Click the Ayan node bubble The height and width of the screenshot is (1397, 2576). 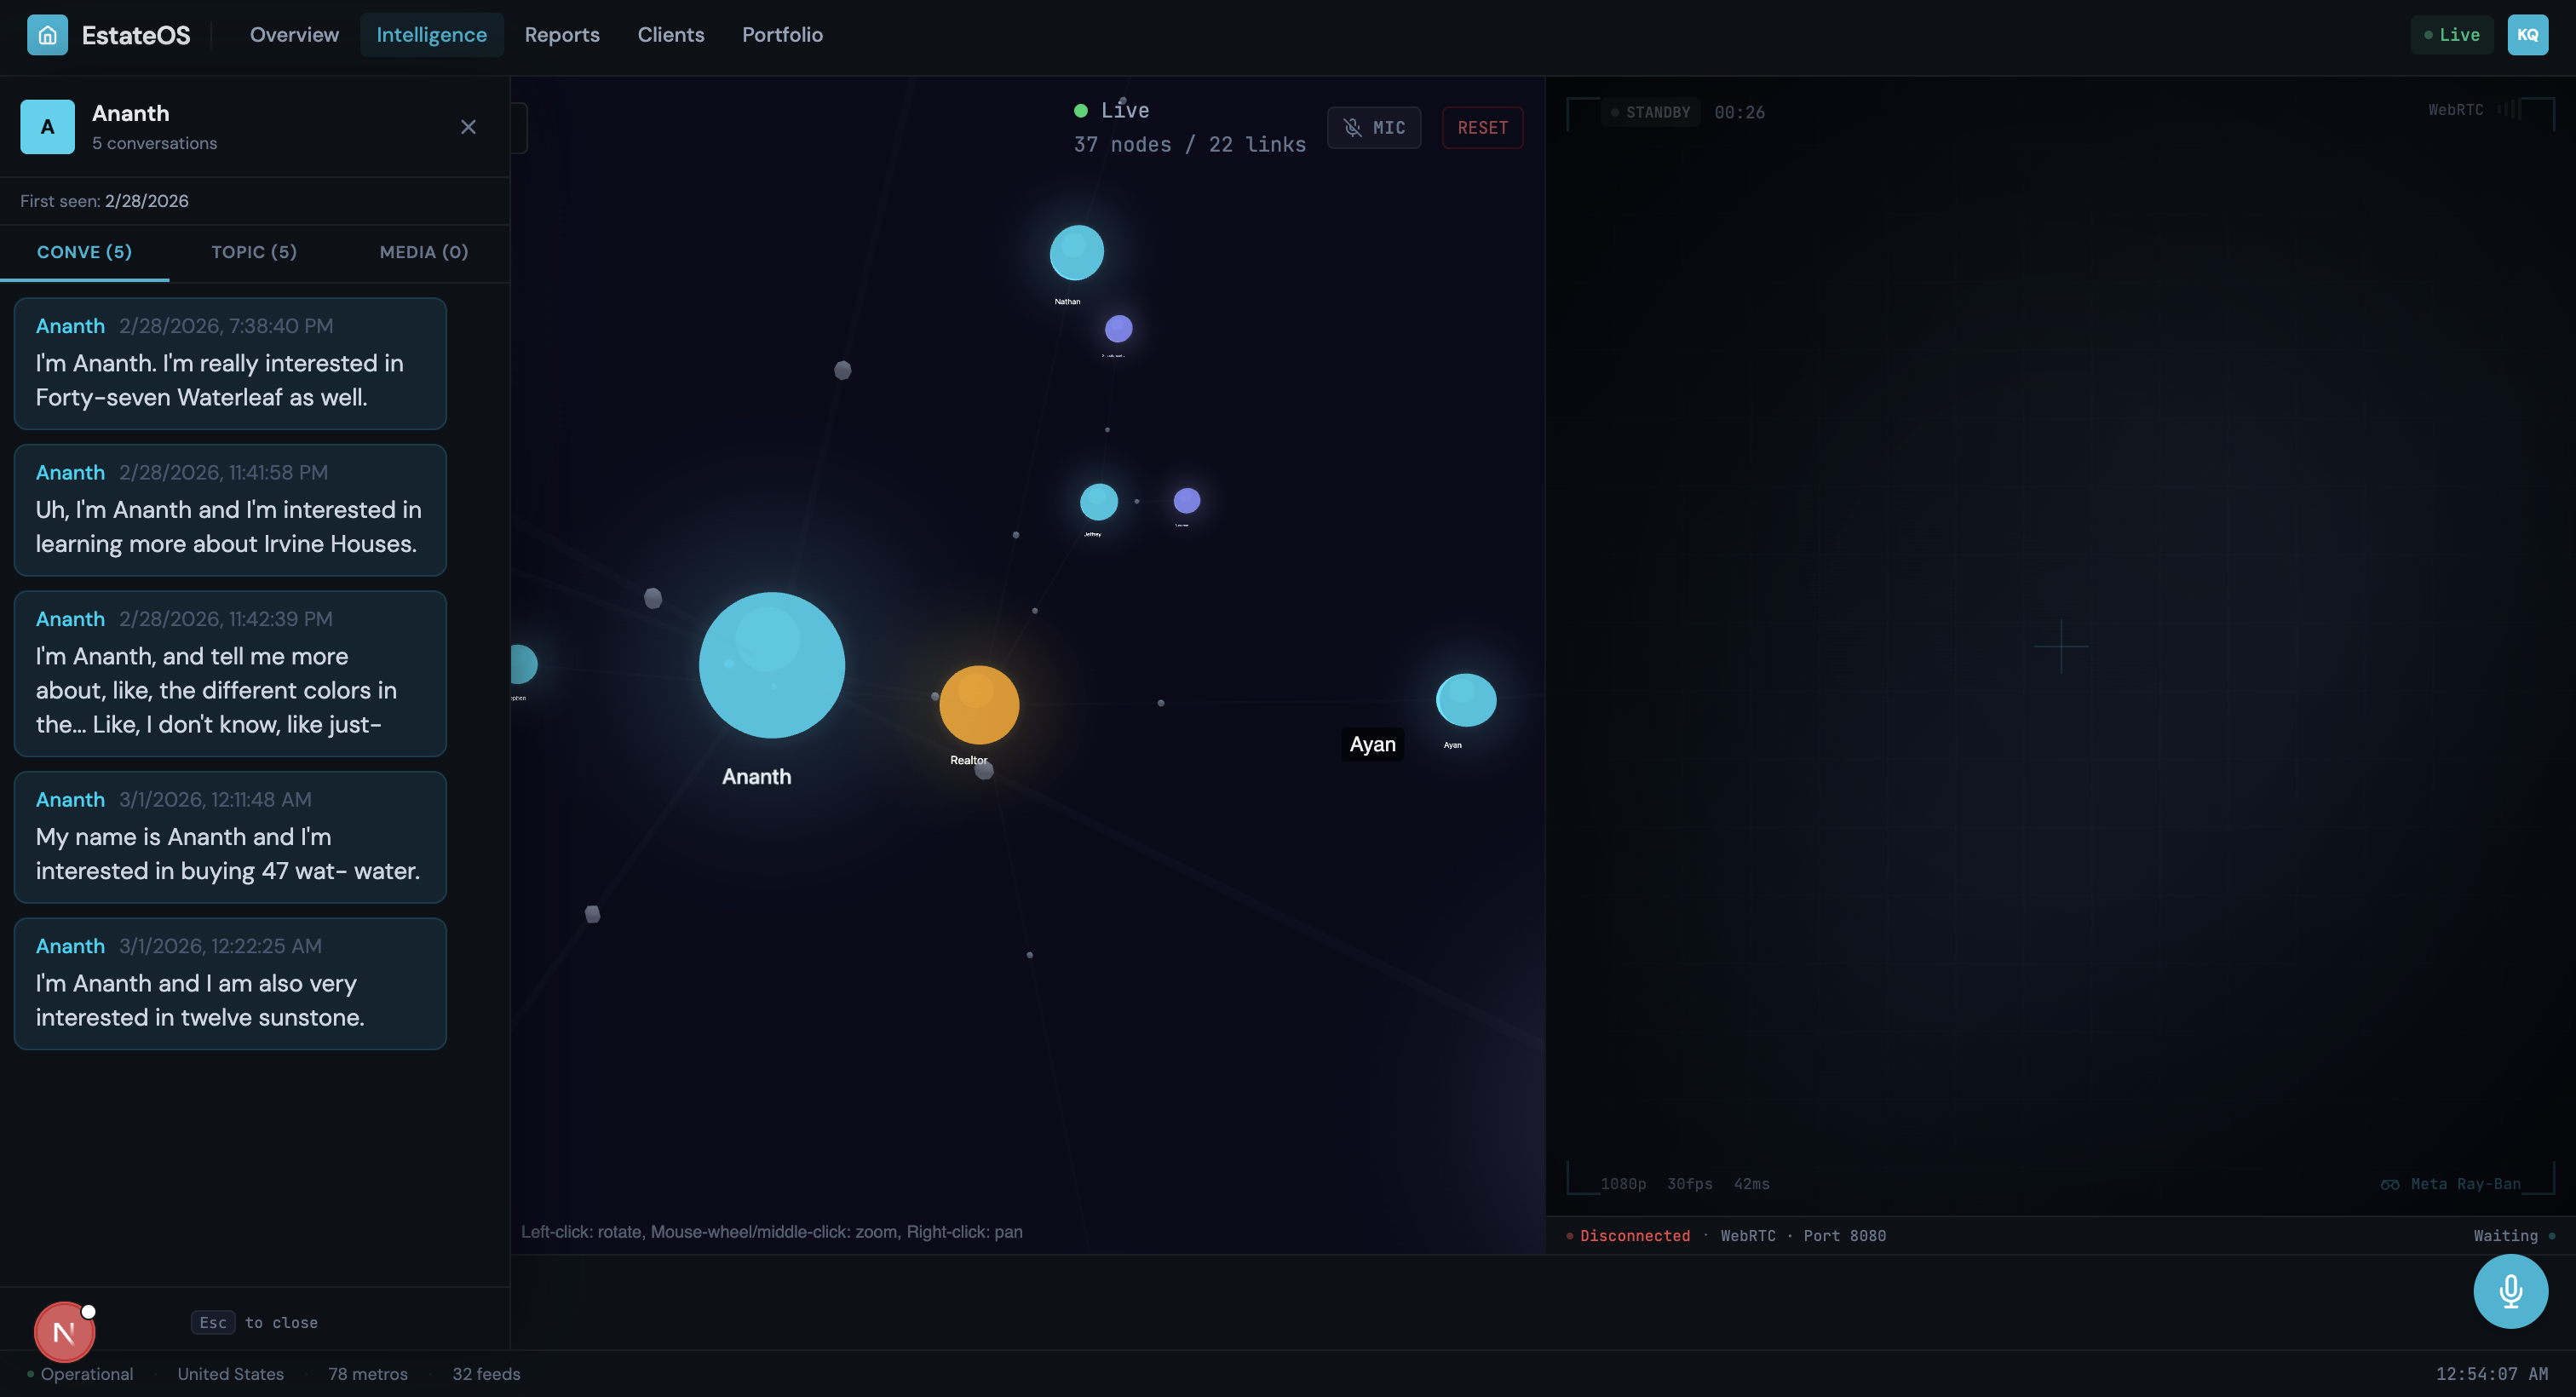coord(1465,700)
